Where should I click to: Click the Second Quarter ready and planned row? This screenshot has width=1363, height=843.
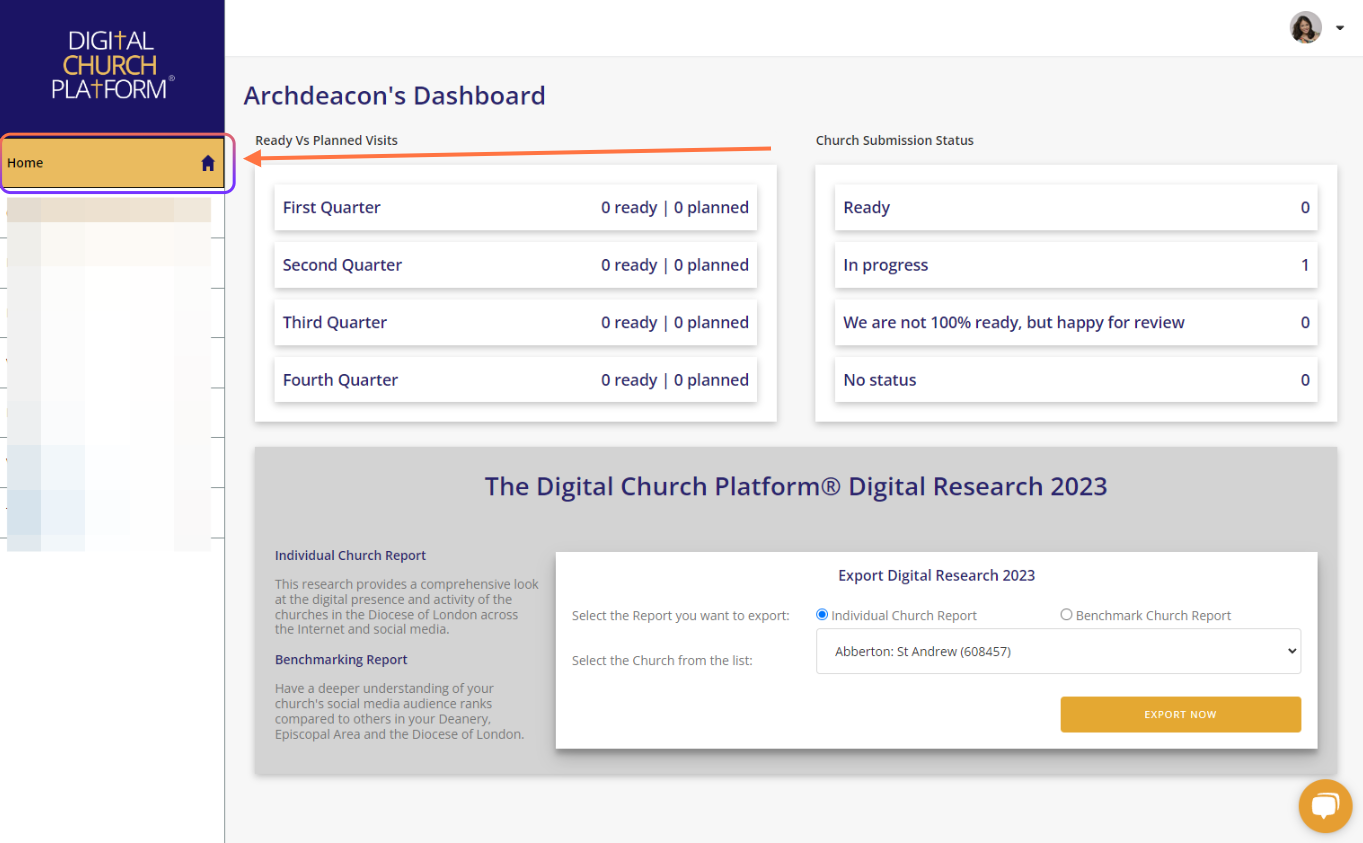pyautogui.click(x=515, y=264)
